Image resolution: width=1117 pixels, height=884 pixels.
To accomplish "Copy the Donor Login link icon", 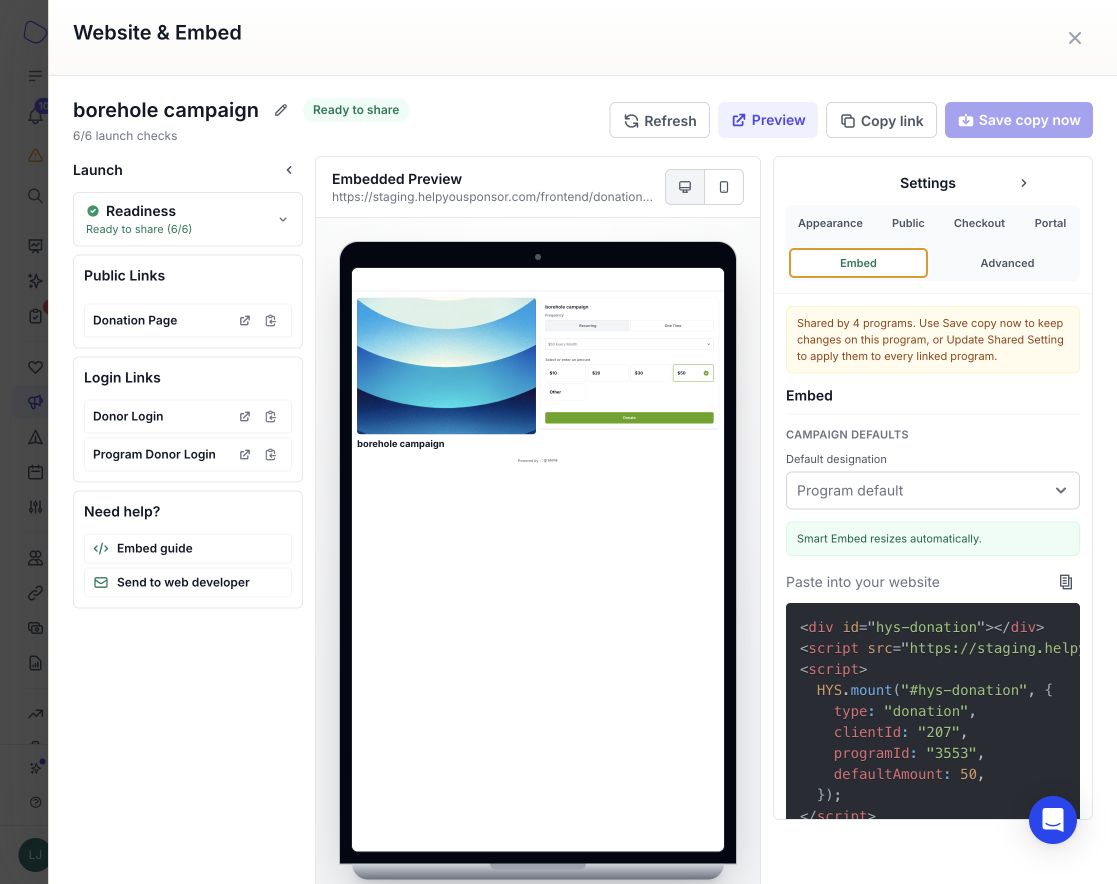I will 271,417.
